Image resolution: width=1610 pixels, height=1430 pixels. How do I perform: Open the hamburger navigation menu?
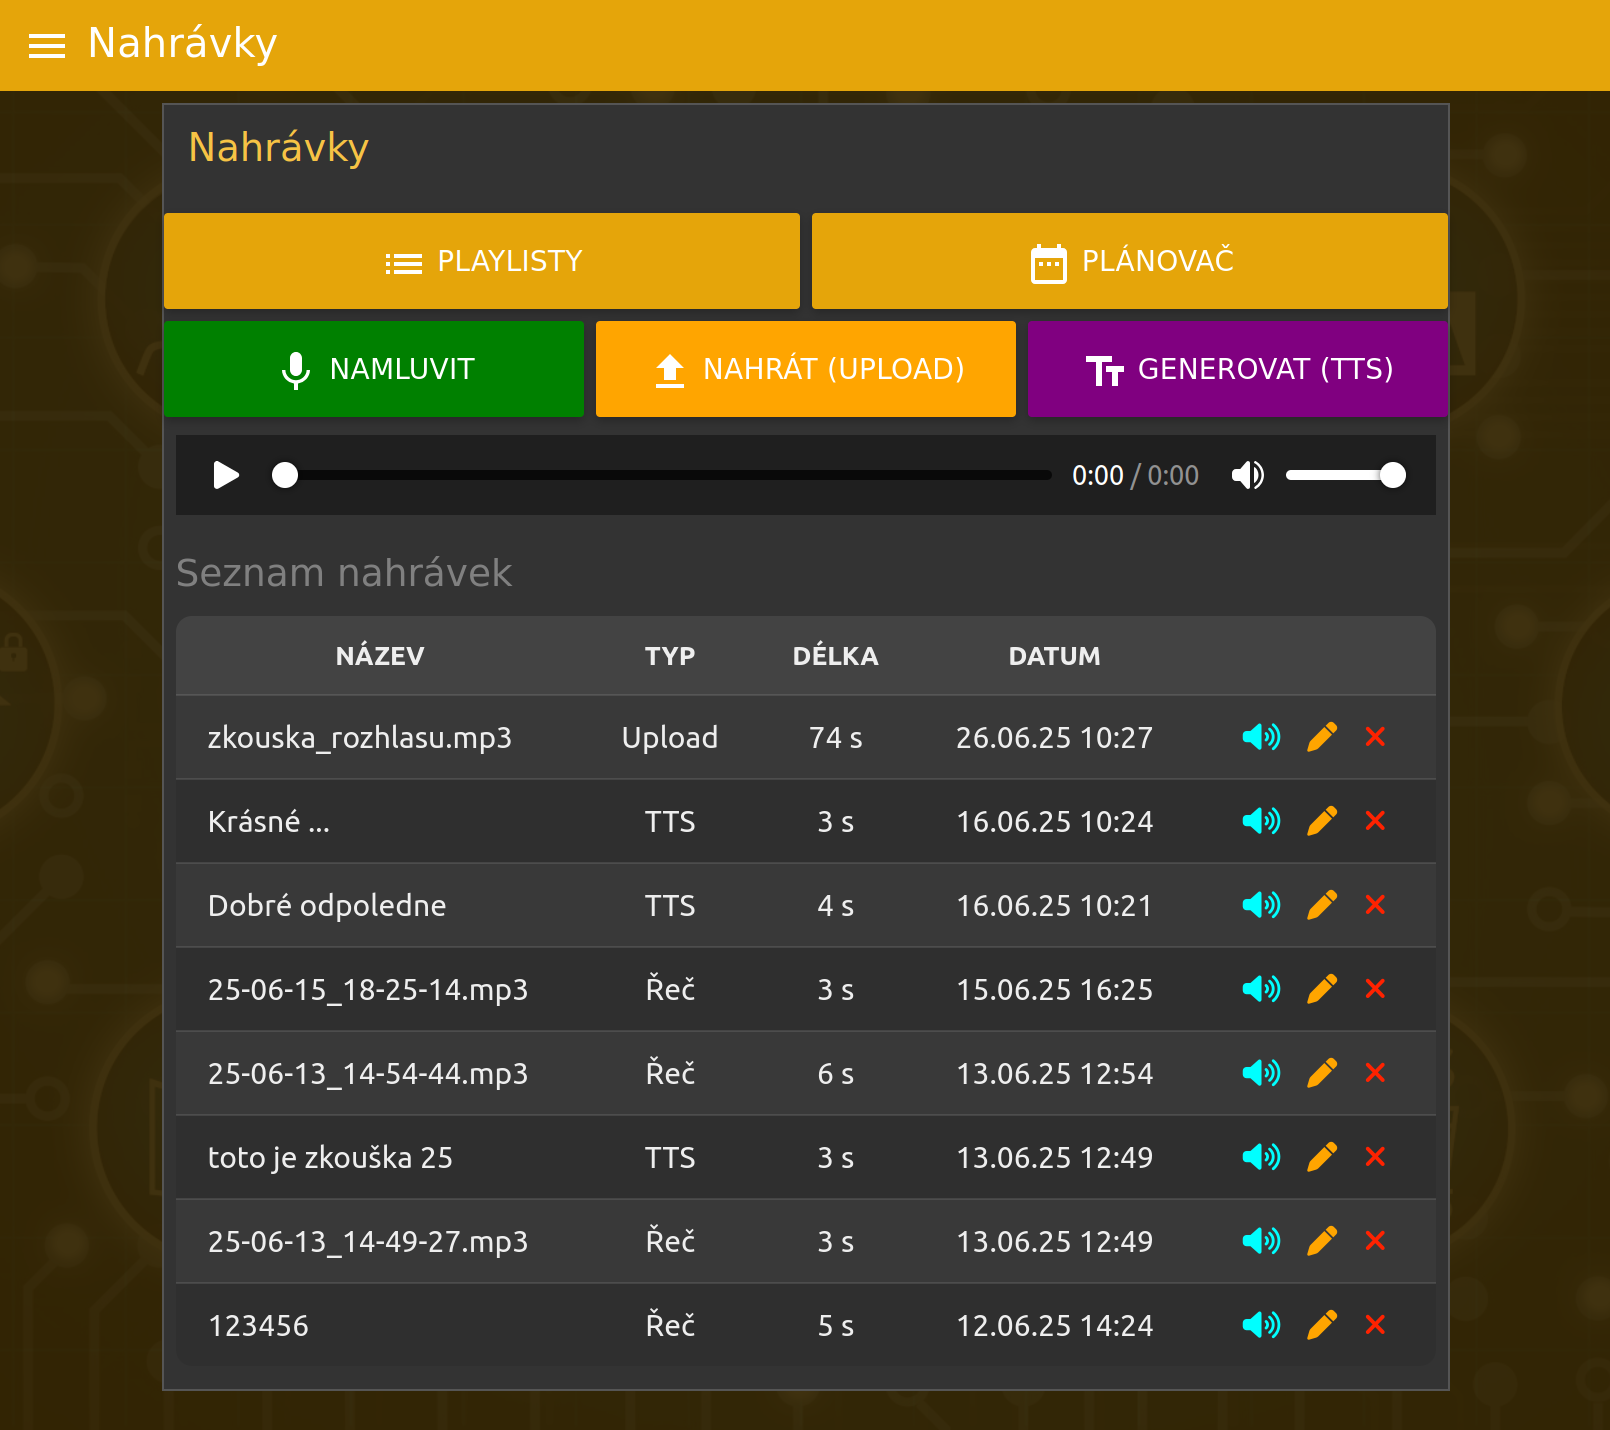coord(47,45)
